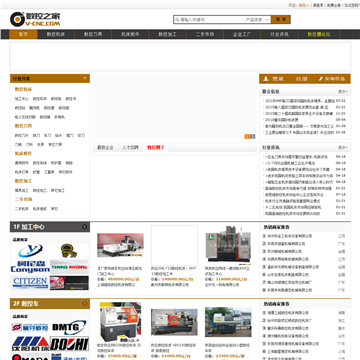This screenshot has width=360, height=360.
Task: Open the red-black brand logo next to CITIZEN
Action: pyautogui.click(x=69, y=283)
